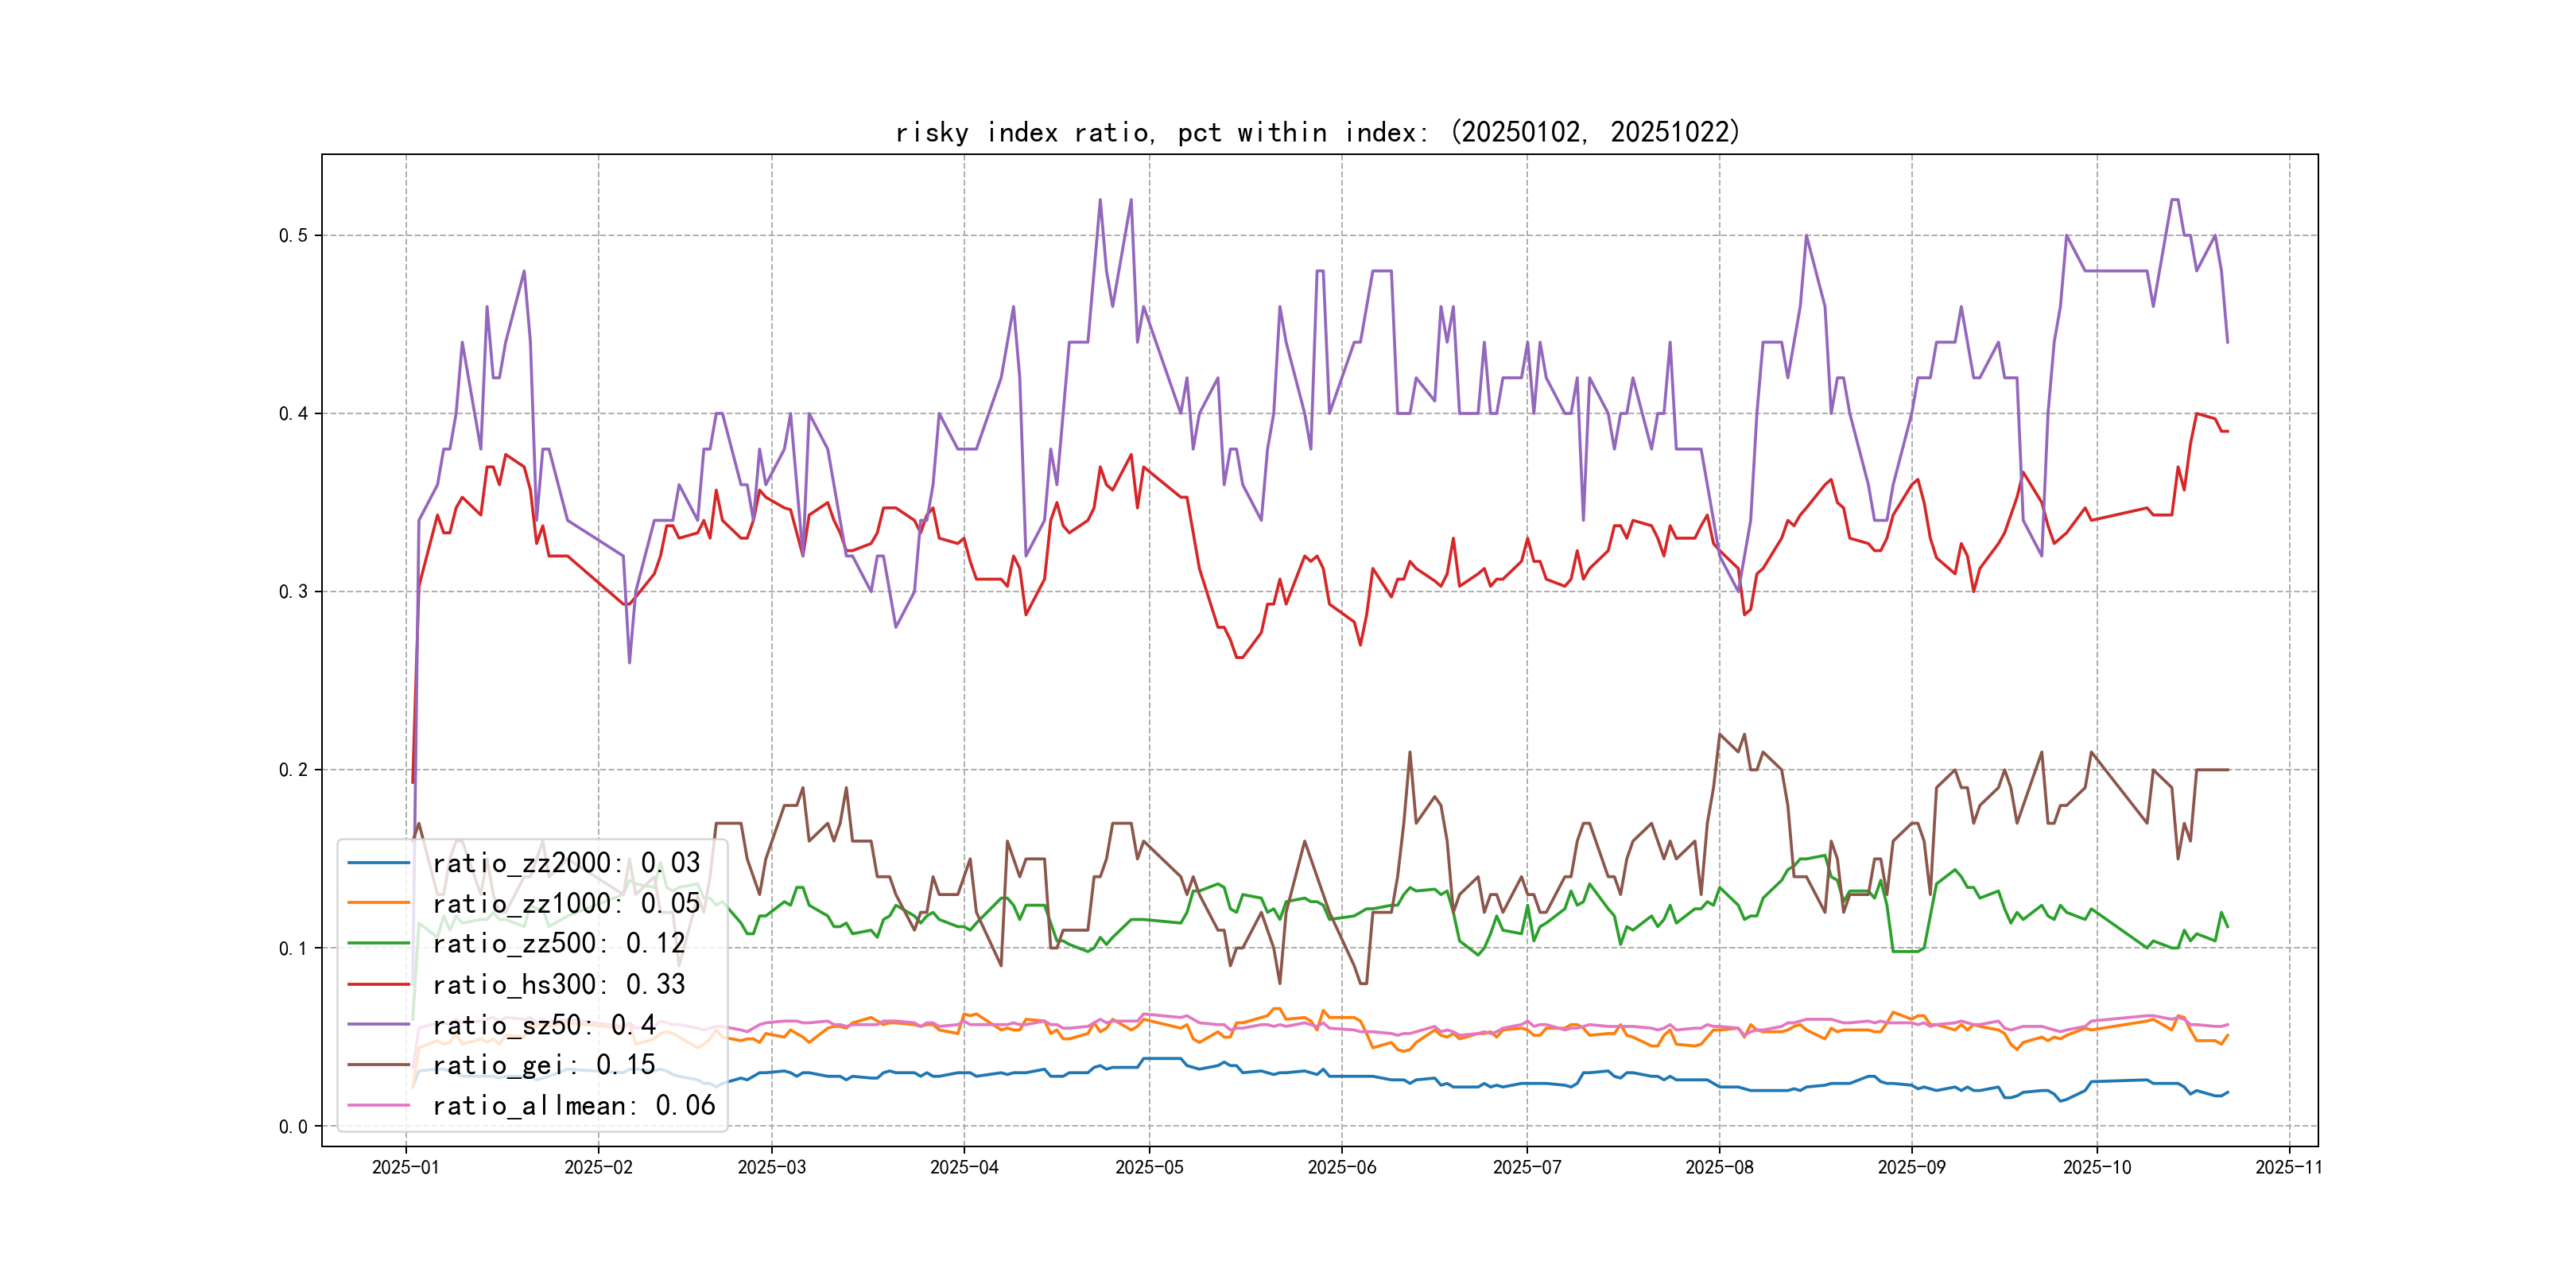The image size is (2576, 1288).
Task: Select the 'ratio_zz2000: 0.03' legend label
Action: [566, 862]
